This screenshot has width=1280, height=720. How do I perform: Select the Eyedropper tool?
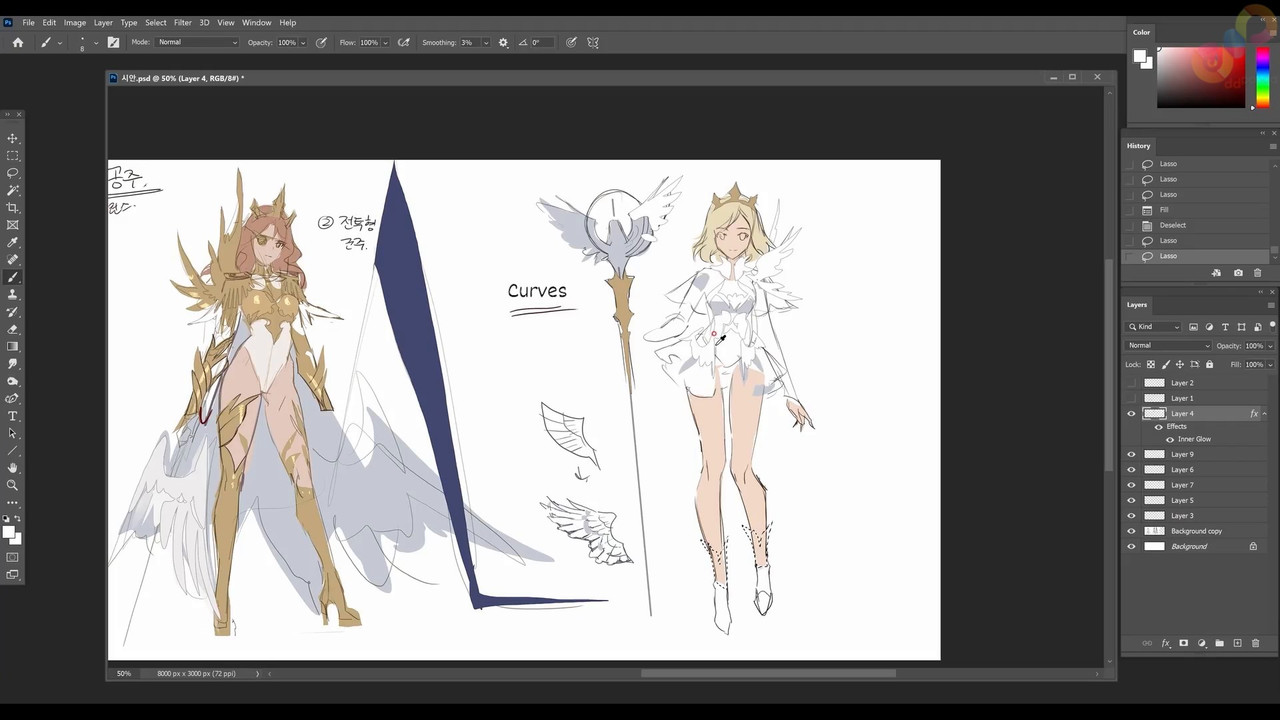(13, 243)
